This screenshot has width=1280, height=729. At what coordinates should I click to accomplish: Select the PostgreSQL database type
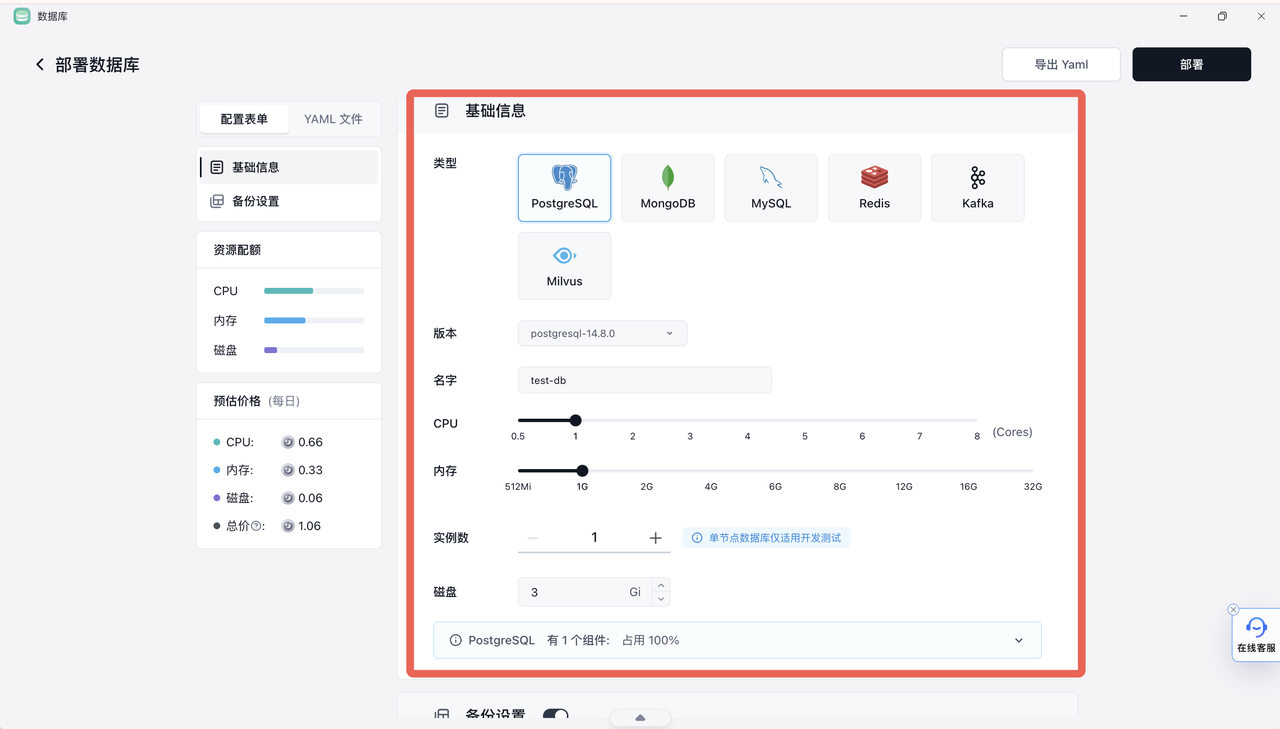564,188
